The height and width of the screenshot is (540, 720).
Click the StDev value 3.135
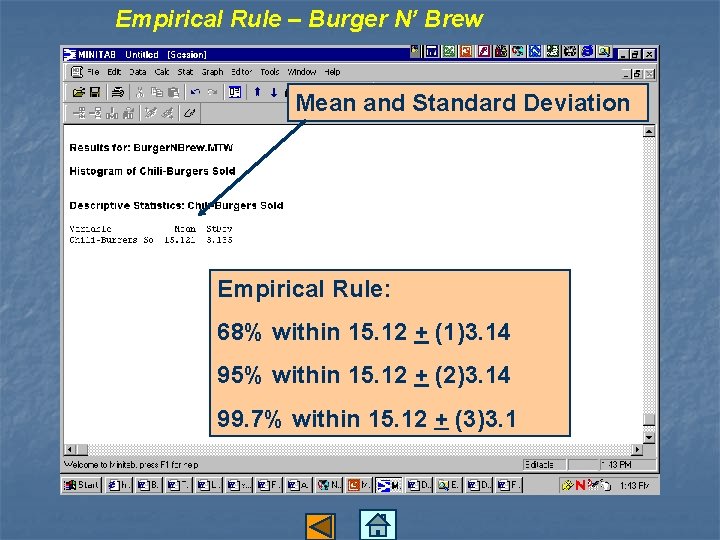[219, 240]
